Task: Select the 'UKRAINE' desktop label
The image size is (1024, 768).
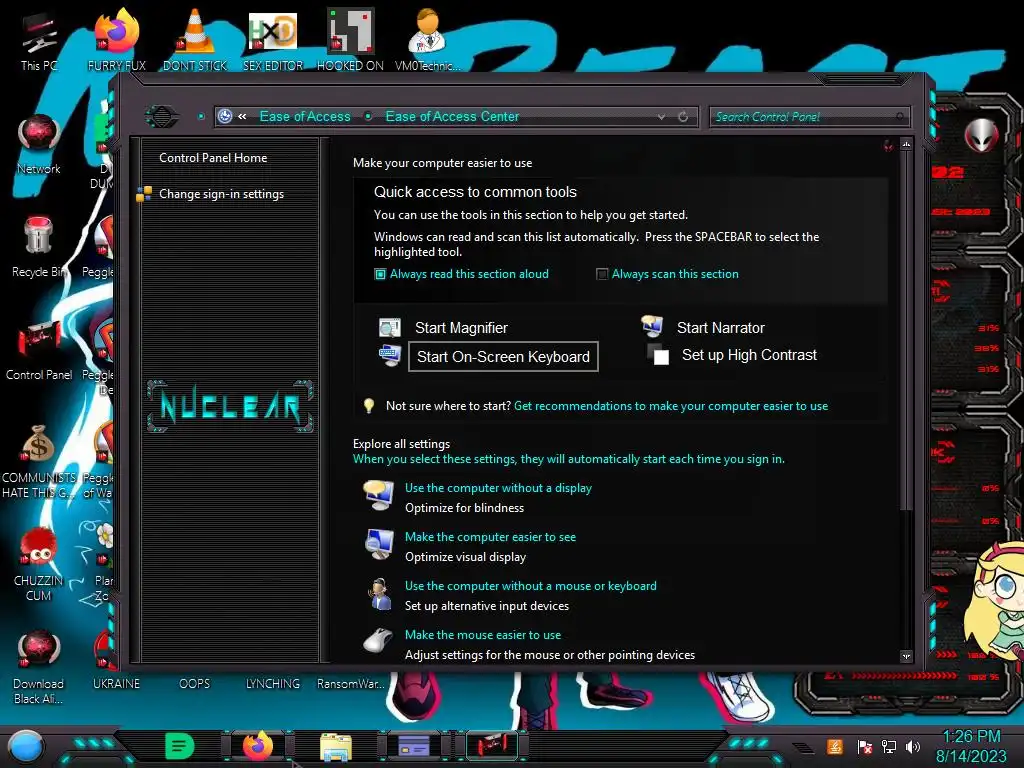Action: (116, 684)
